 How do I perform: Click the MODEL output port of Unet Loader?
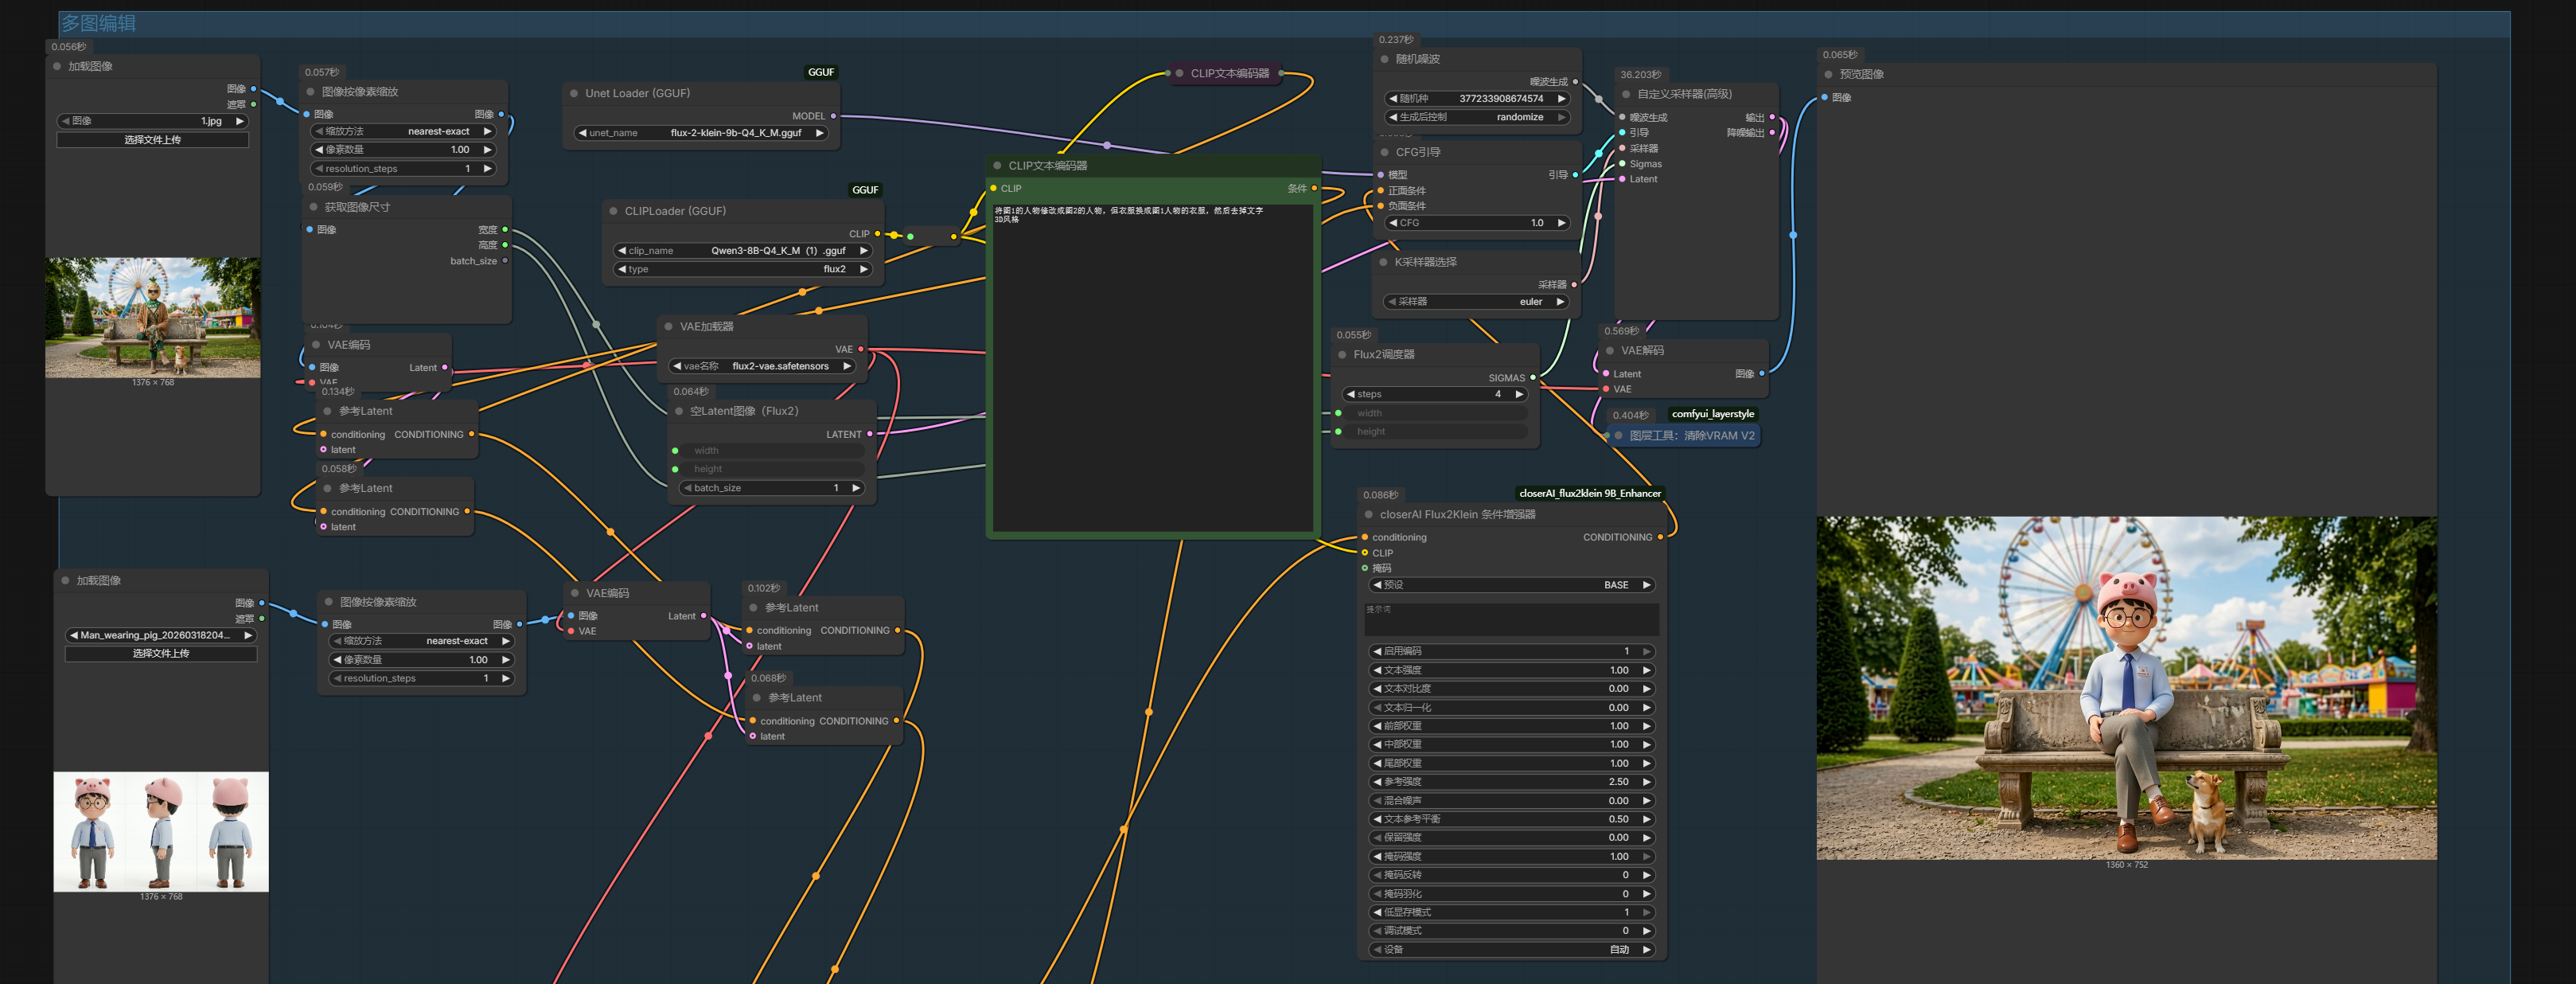coord(833,116)
